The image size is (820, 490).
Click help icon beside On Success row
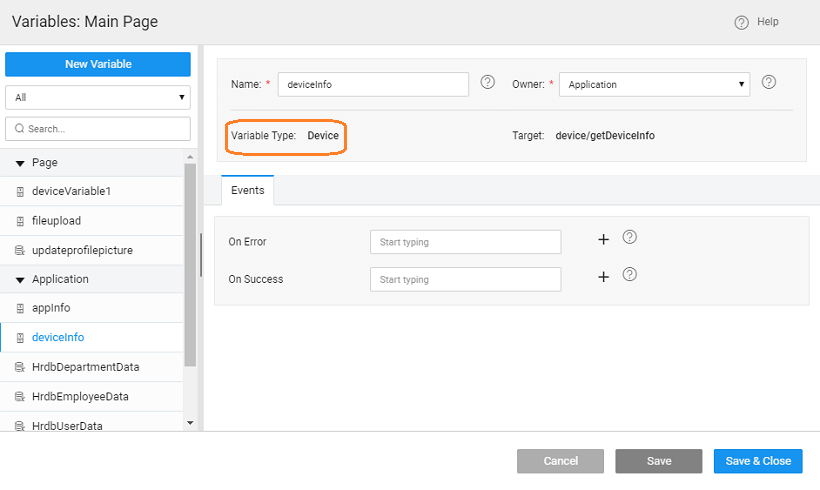coord(630,275)
